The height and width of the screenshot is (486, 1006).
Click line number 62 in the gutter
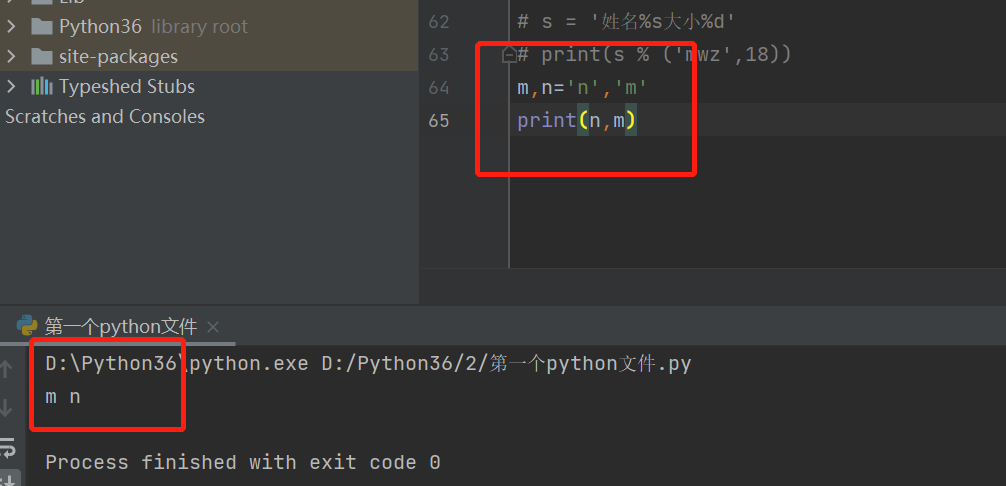[439, 22]
